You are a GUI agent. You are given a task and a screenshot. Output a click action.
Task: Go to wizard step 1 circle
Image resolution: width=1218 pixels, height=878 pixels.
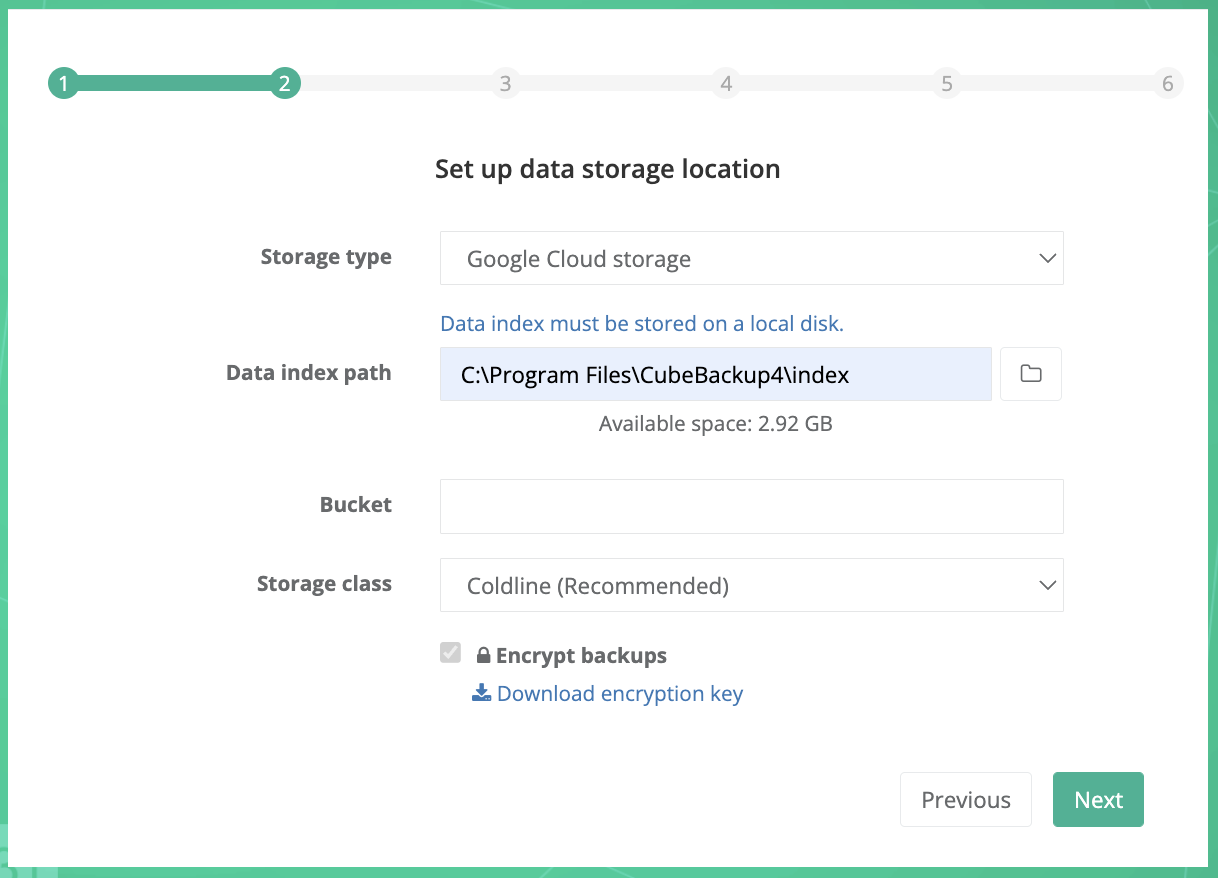63,84
